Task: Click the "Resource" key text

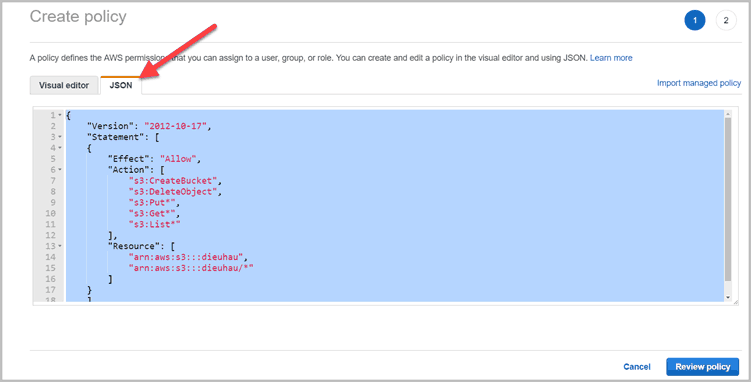Action: point(134,246)
